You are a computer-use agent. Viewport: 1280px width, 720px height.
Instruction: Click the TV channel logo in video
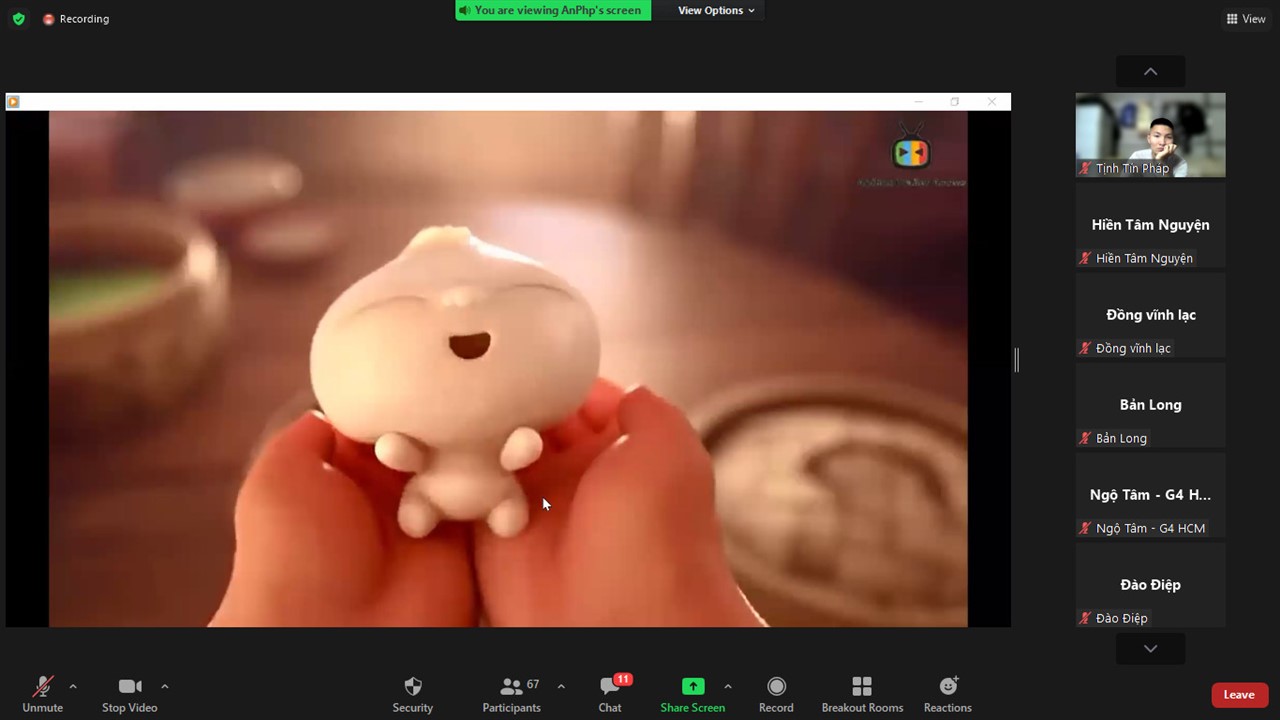tap(911, 152)
